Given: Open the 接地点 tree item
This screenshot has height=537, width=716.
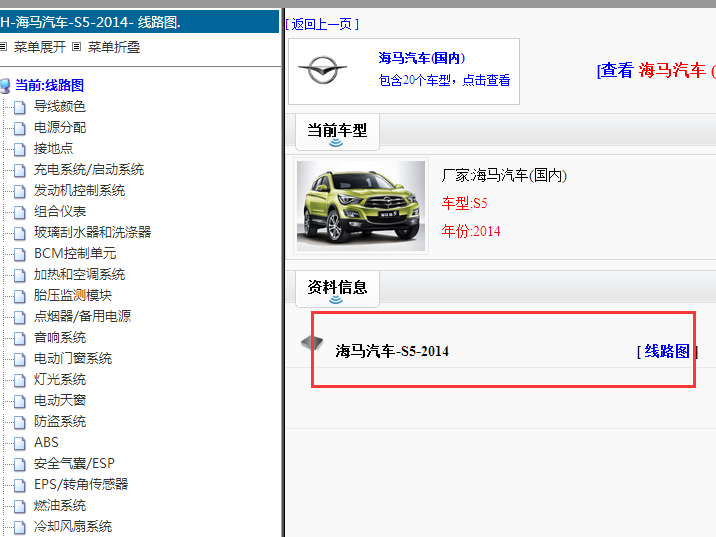Looking at the screenshot, I should [x=53, y=148].
